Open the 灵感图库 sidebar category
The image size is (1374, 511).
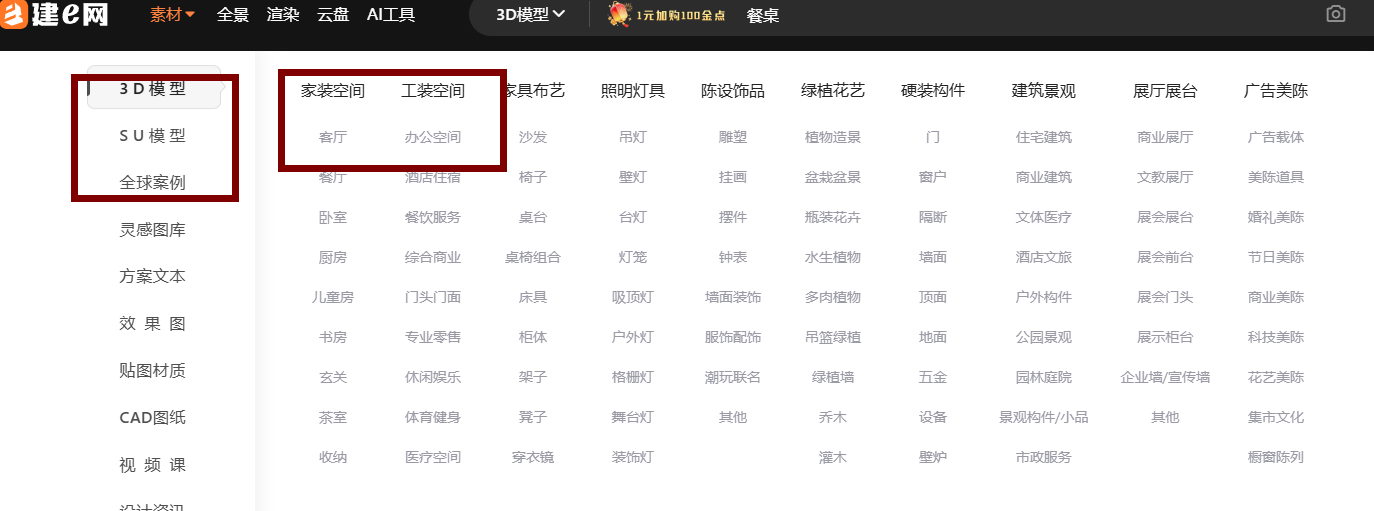[x=152, y=230]
